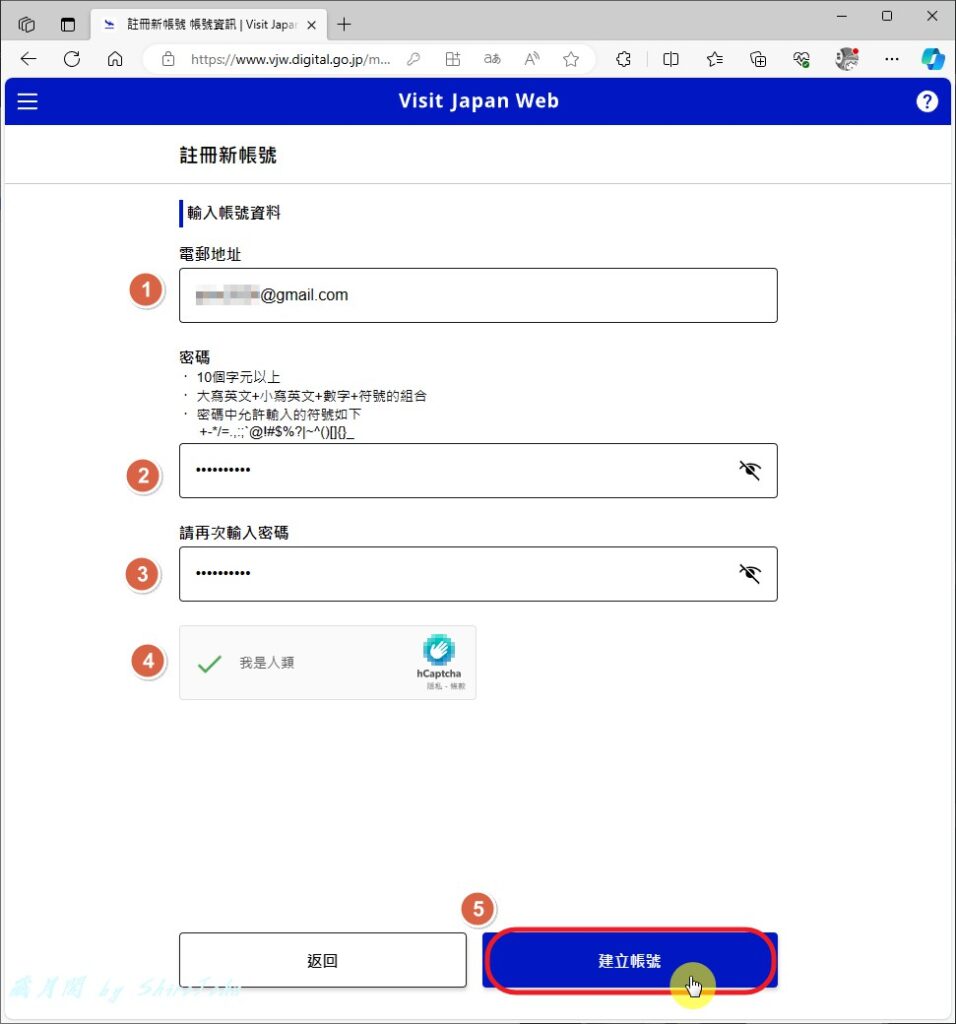Add this page to favorites with the star
Viewport: 956px width, 1024px height.
[x=571, y=59]
